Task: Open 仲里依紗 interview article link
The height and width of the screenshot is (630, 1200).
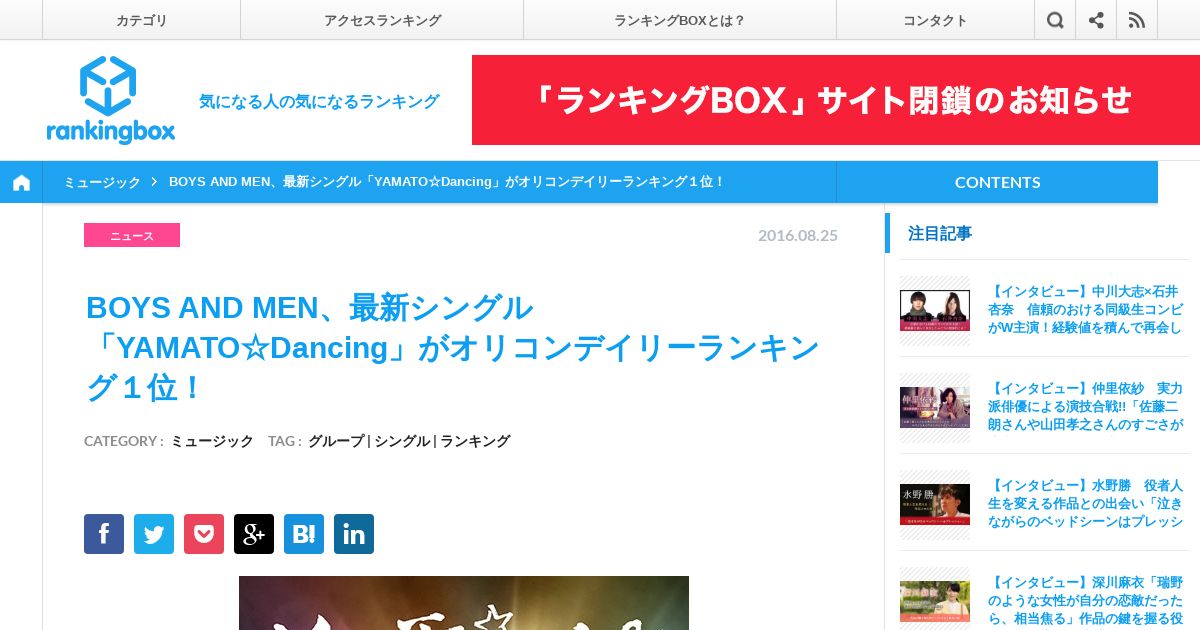Action: pyautogui.click(x=1085, y=406)
